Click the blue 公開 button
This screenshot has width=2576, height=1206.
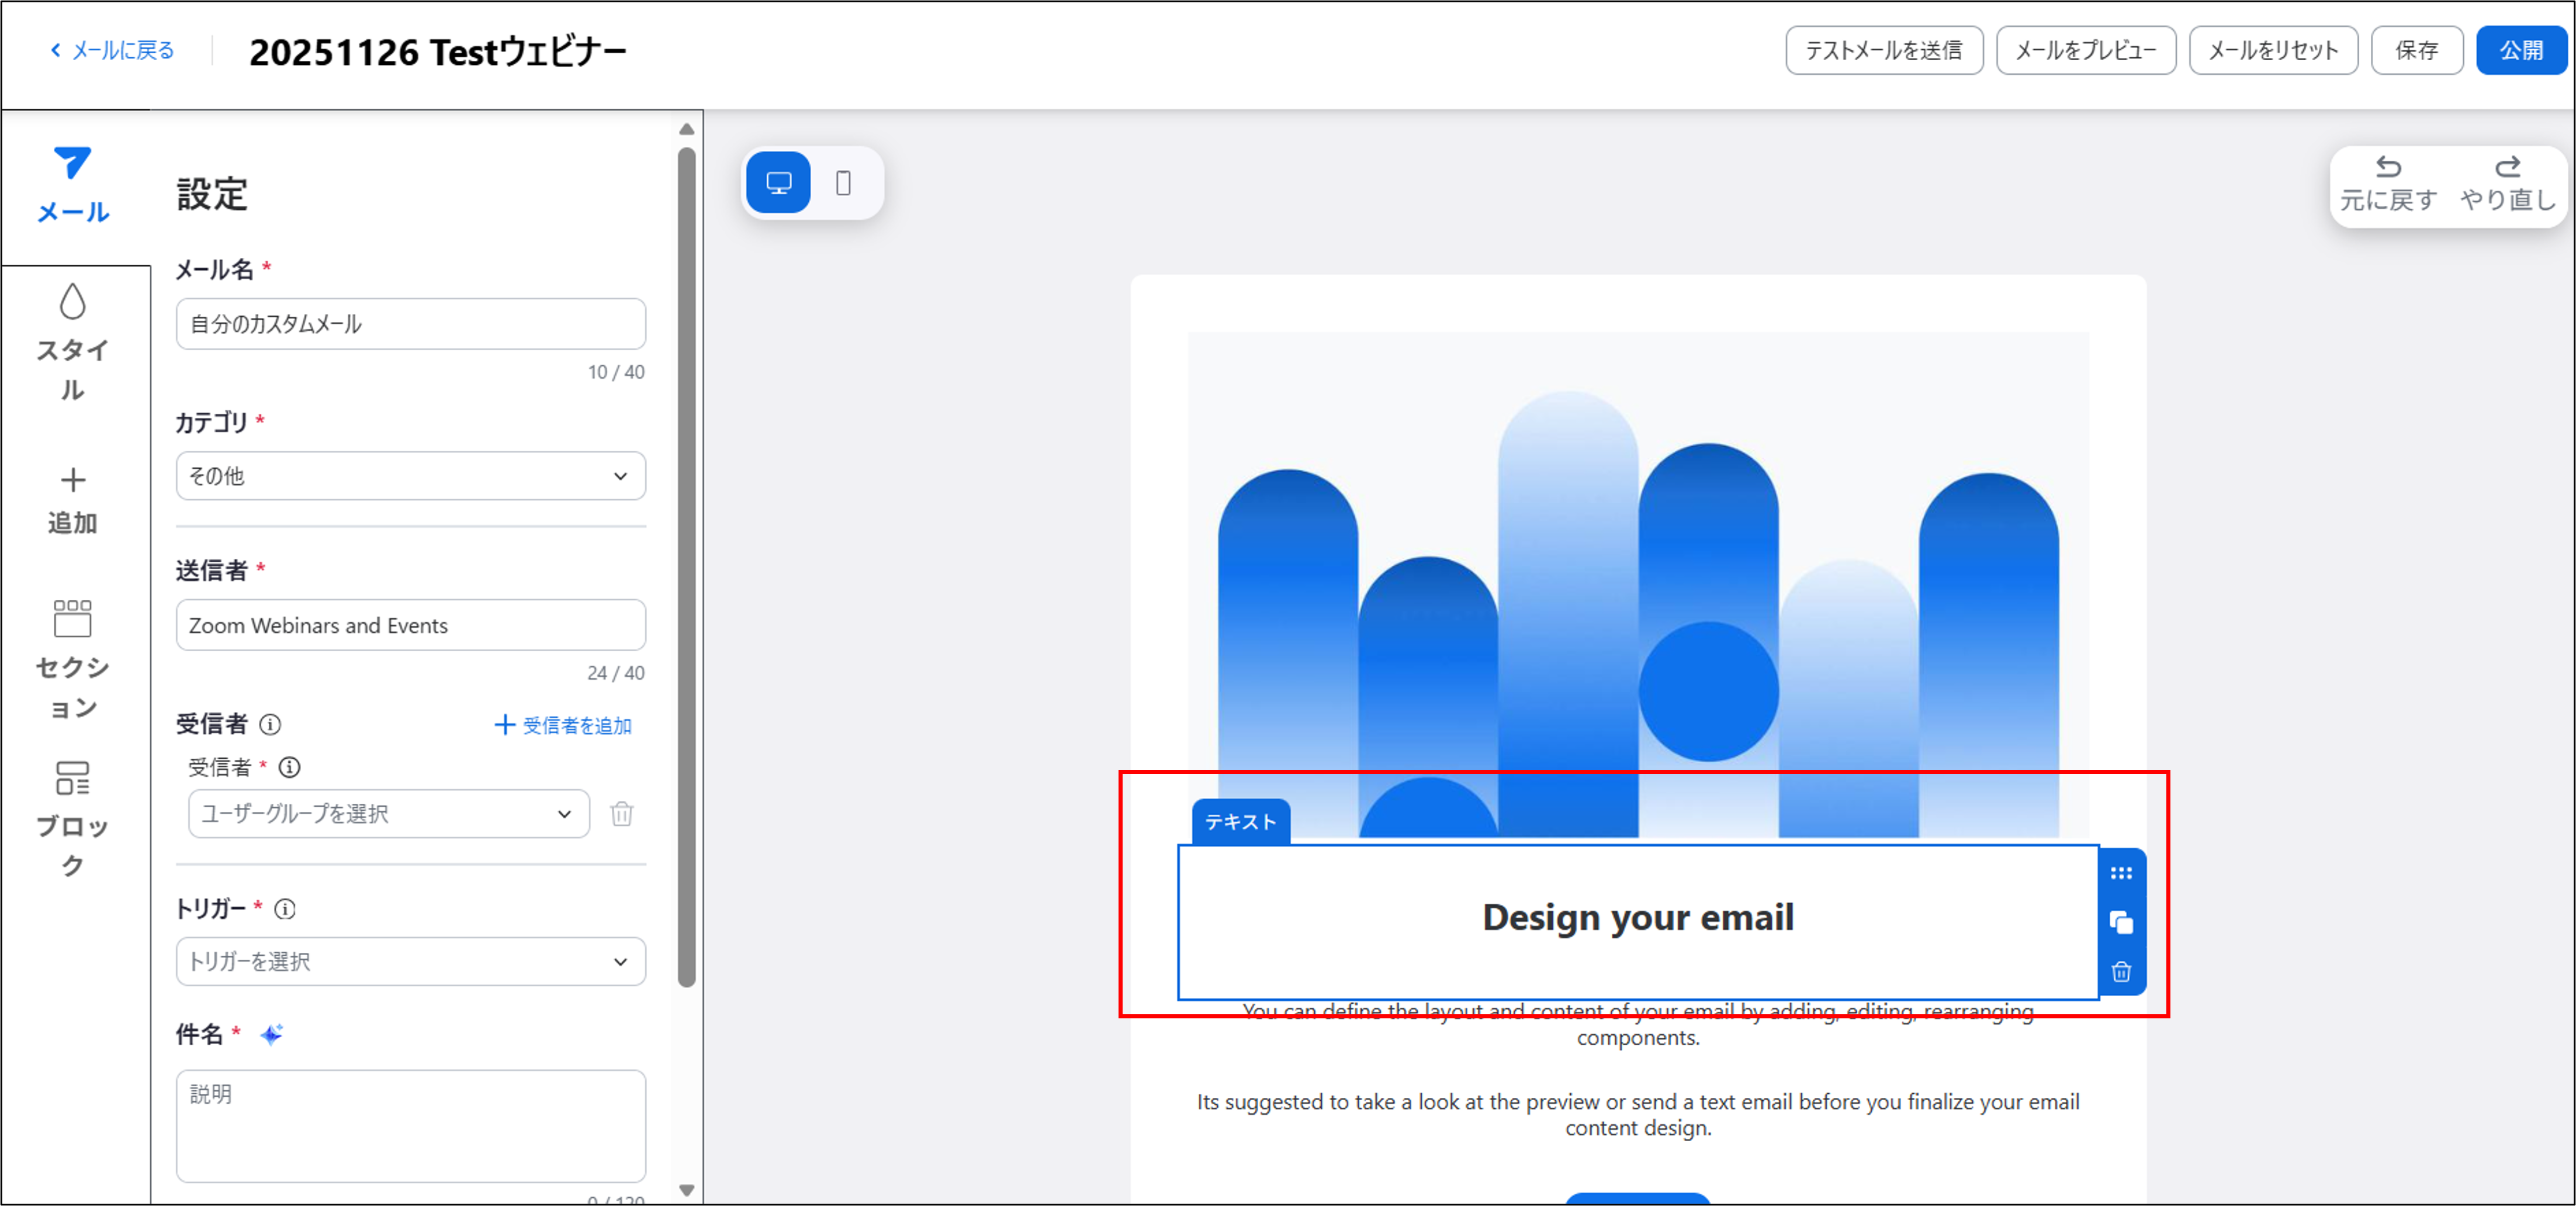click(2521, 50)
